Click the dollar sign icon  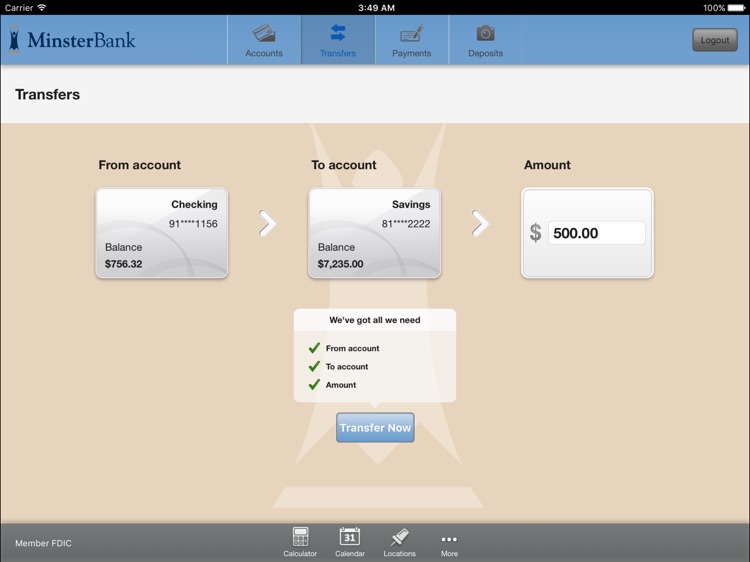(535, 233)
